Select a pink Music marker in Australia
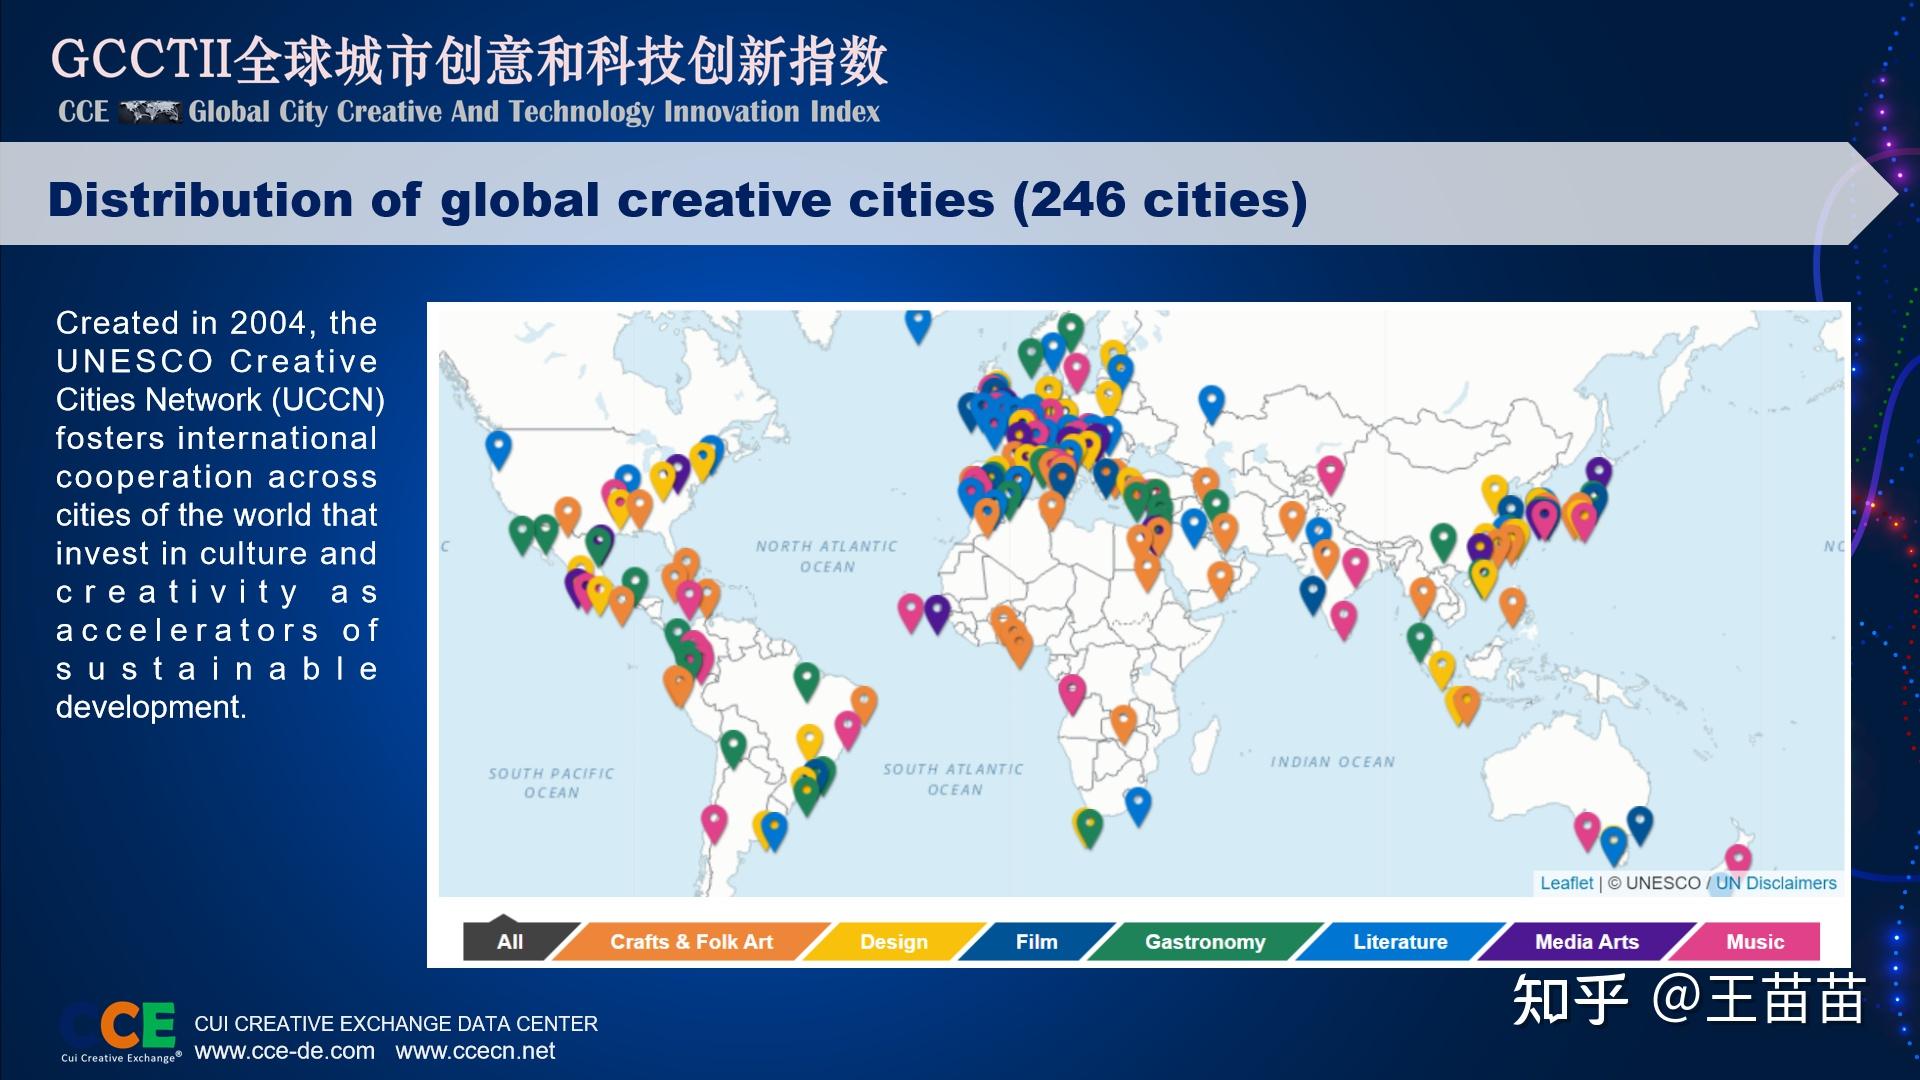Screen dimensions: 1920x1080 point(1587,827)
